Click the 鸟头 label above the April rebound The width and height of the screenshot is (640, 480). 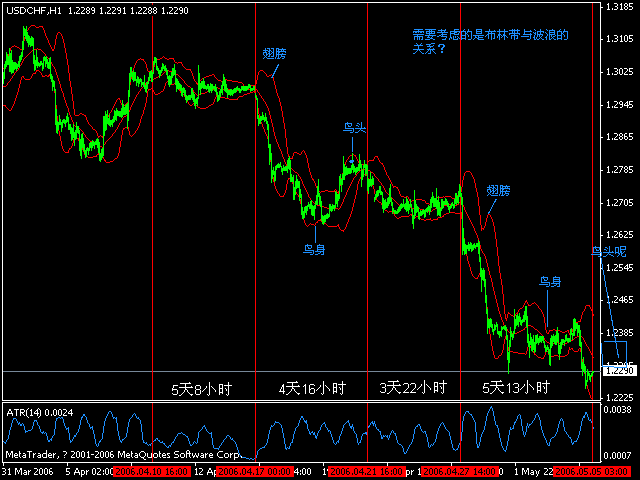pos(354,128)
